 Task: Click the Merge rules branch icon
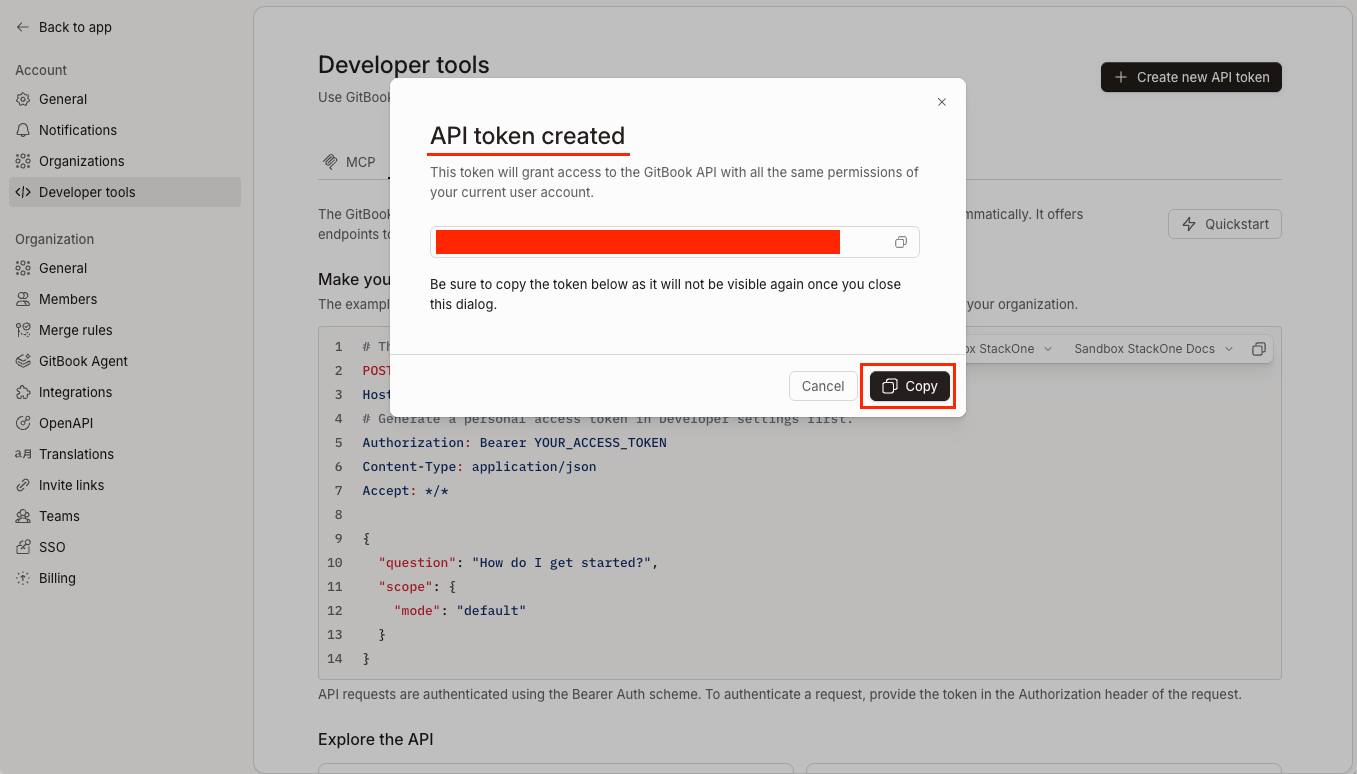pyautogui.click(x=23, y=330)
